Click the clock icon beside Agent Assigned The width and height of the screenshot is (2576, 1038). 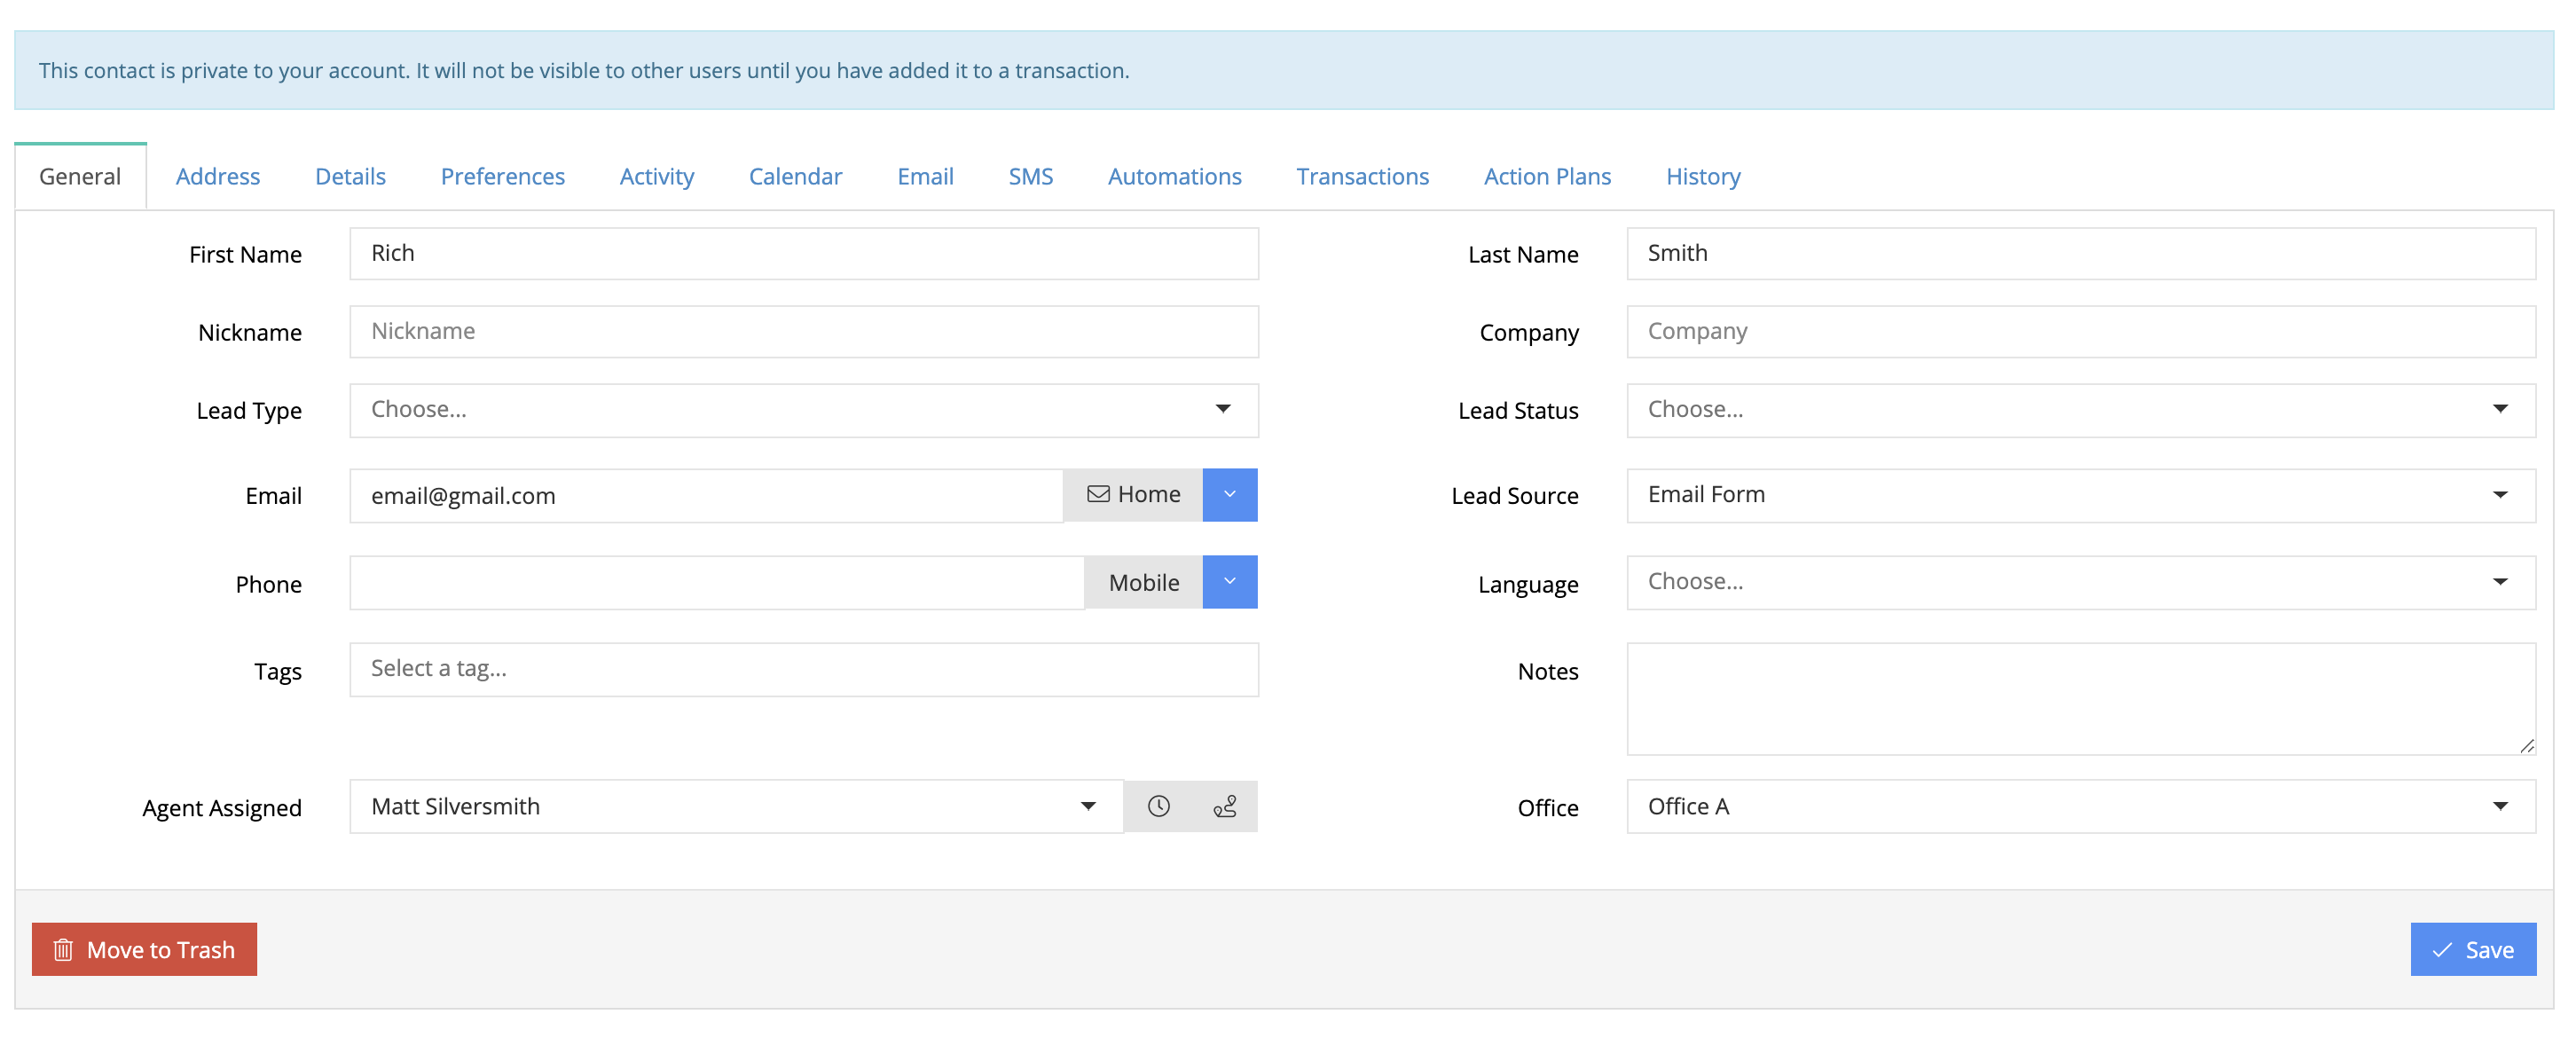pos(1158,806)
